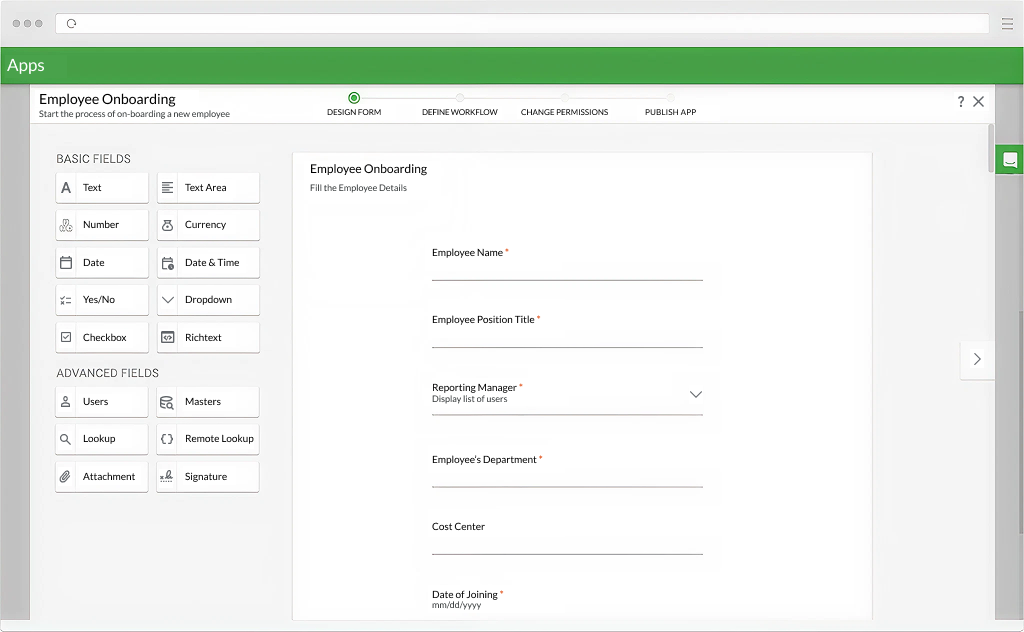The height and width of the screenshot is (632, 1024).
Task: Select the Employee Onboarding form title
Action: (x=368, y=169)
